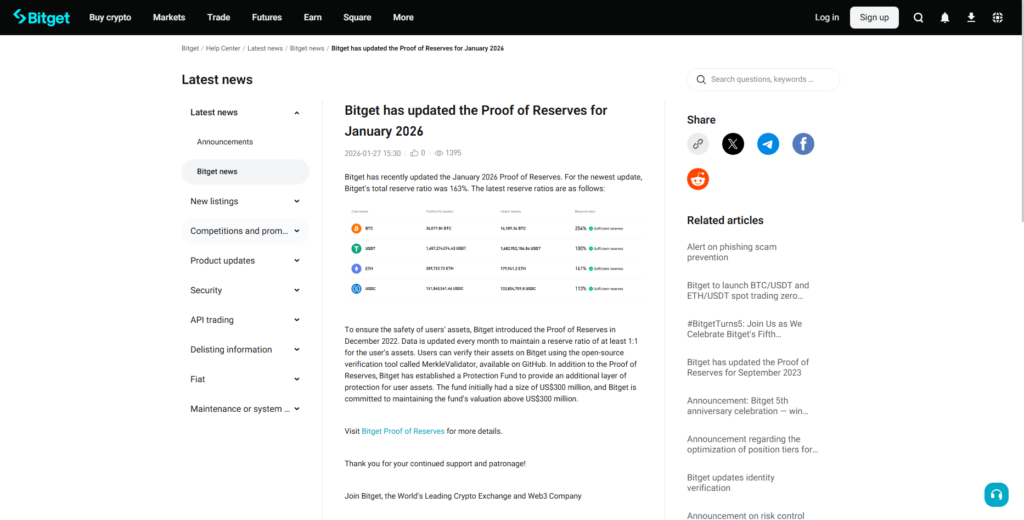Screen dimensions: 1024x520
Task: Open Bitget updates identity verification article
Action: 731,483
